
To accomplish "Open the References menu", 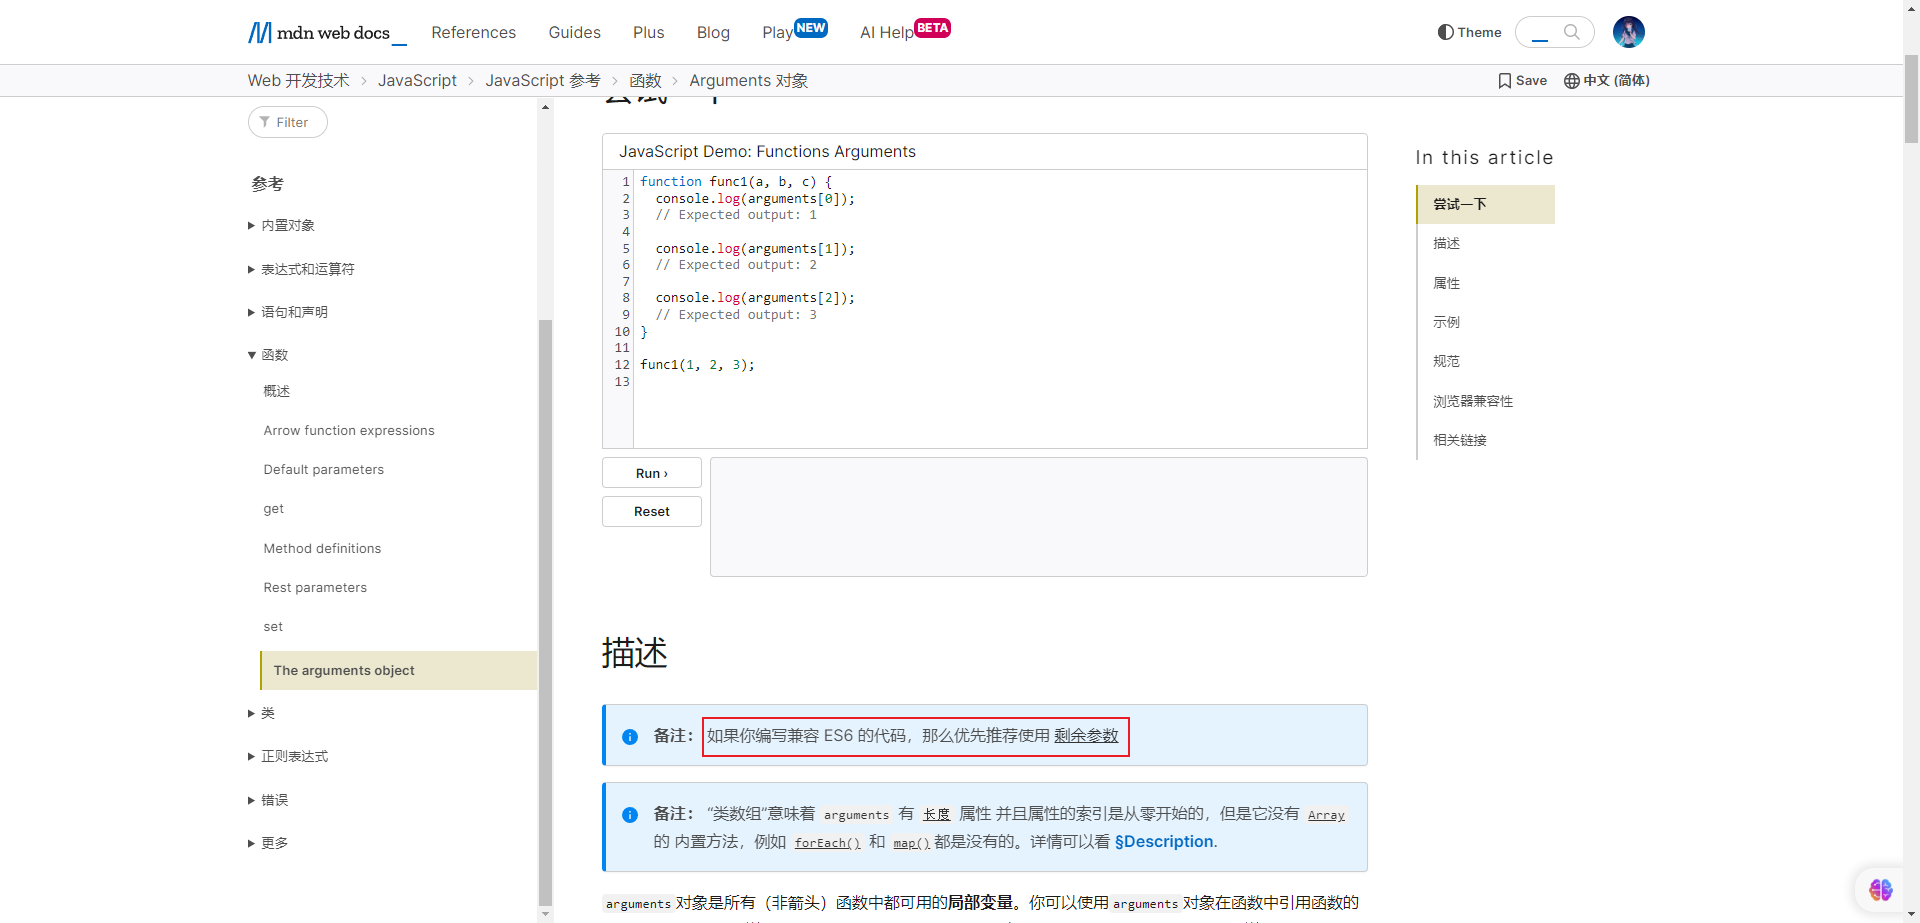I will [x=473, y=33].
